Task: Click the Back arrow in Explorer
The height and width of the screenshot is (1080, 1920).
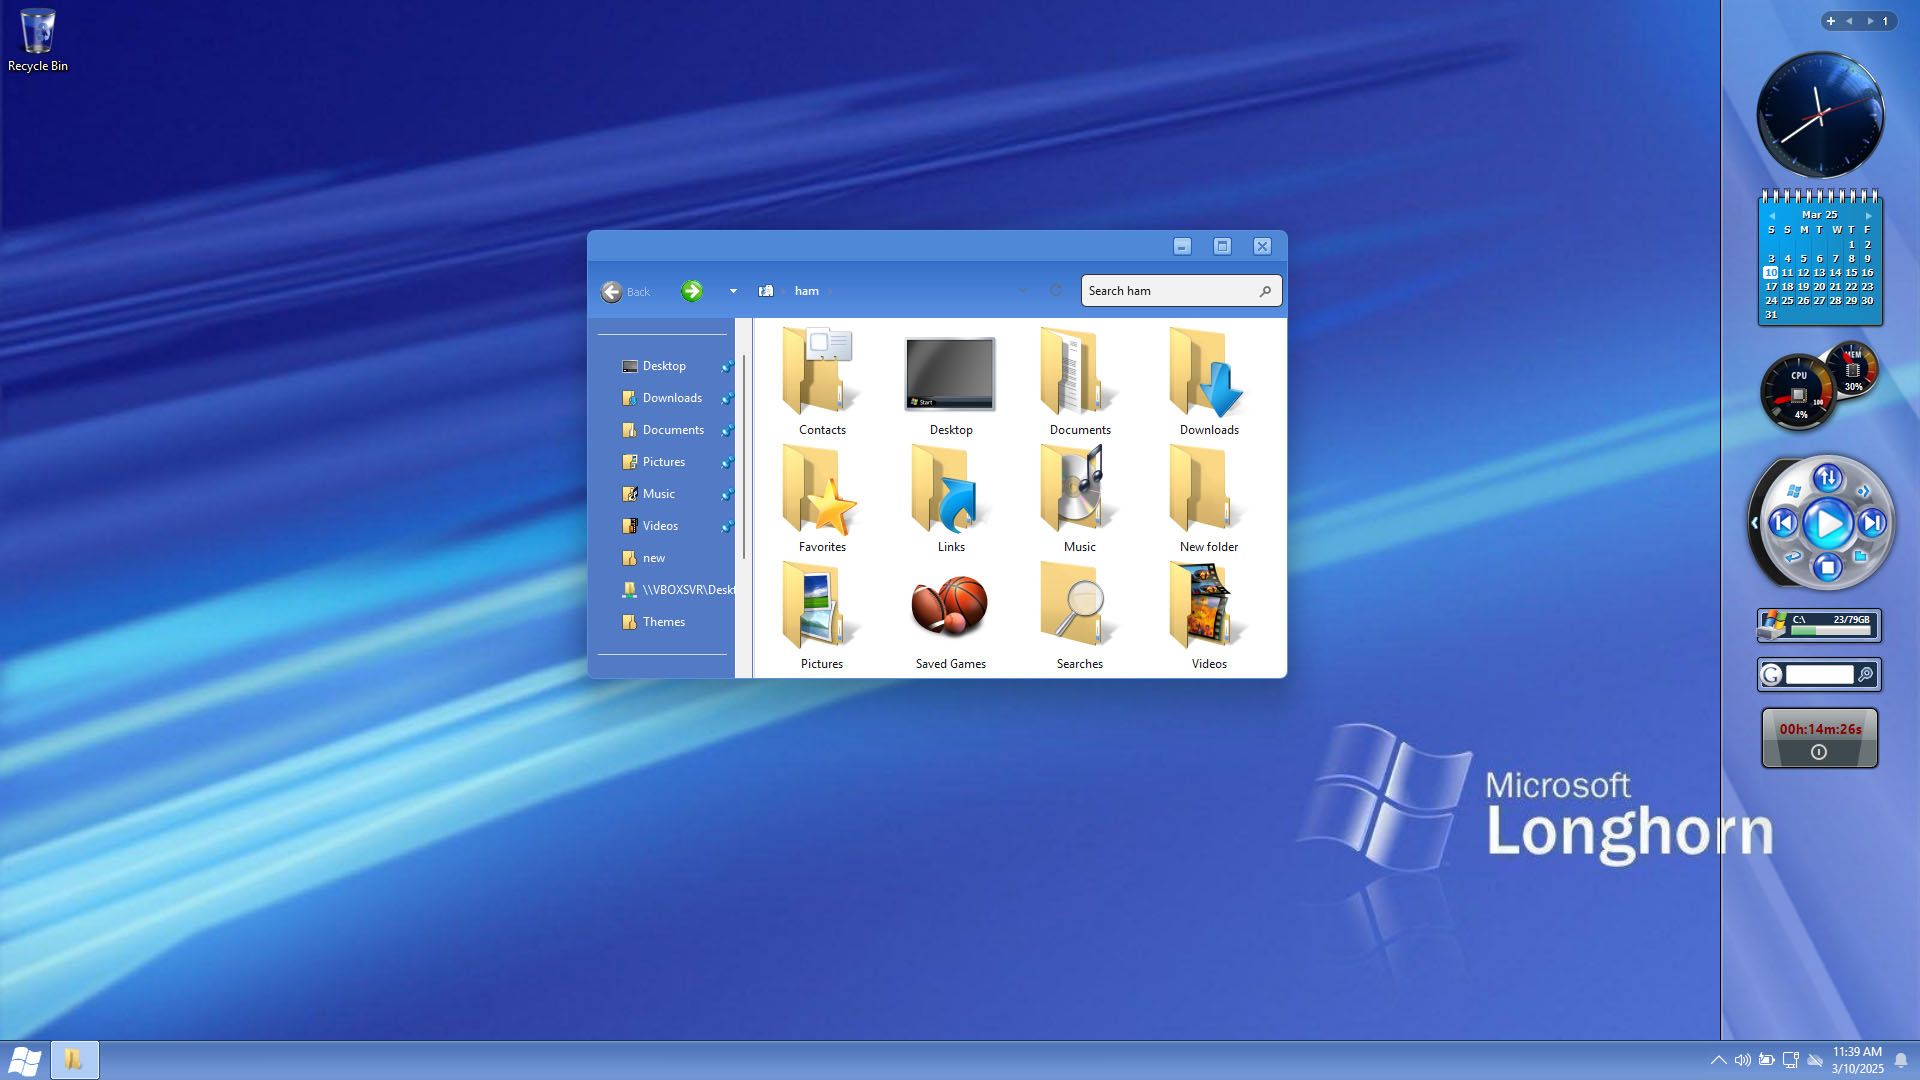Action: [612, 291]
